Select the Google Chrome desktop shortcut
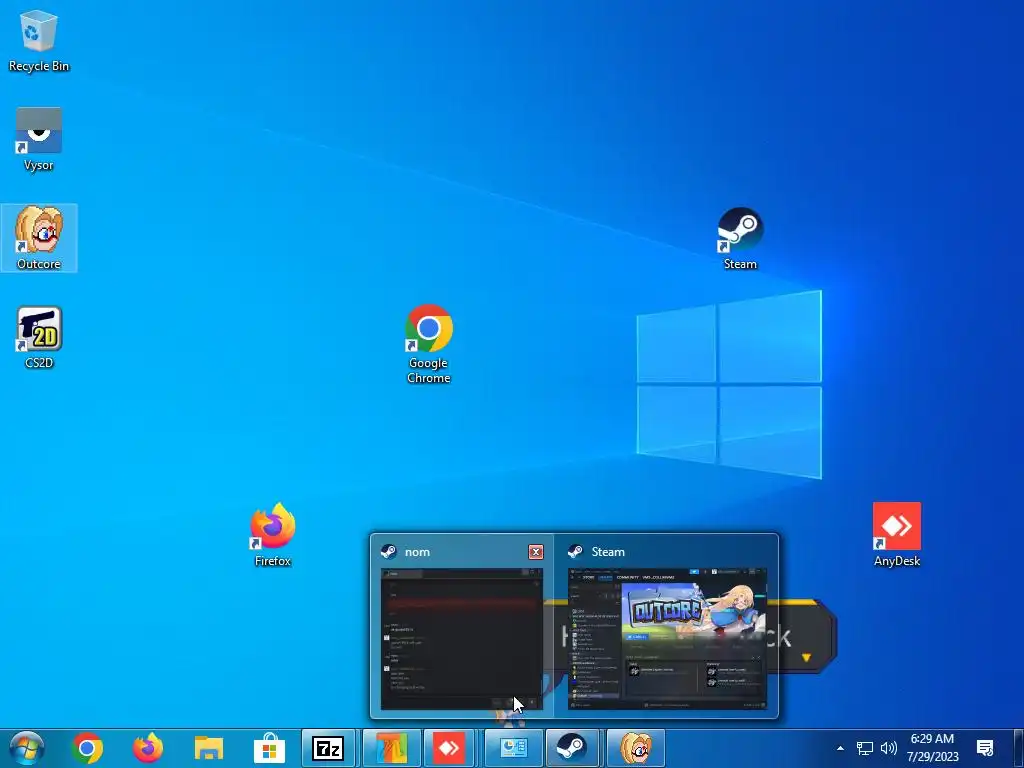This screenshot has height=768, width=1024. (428, 344)
